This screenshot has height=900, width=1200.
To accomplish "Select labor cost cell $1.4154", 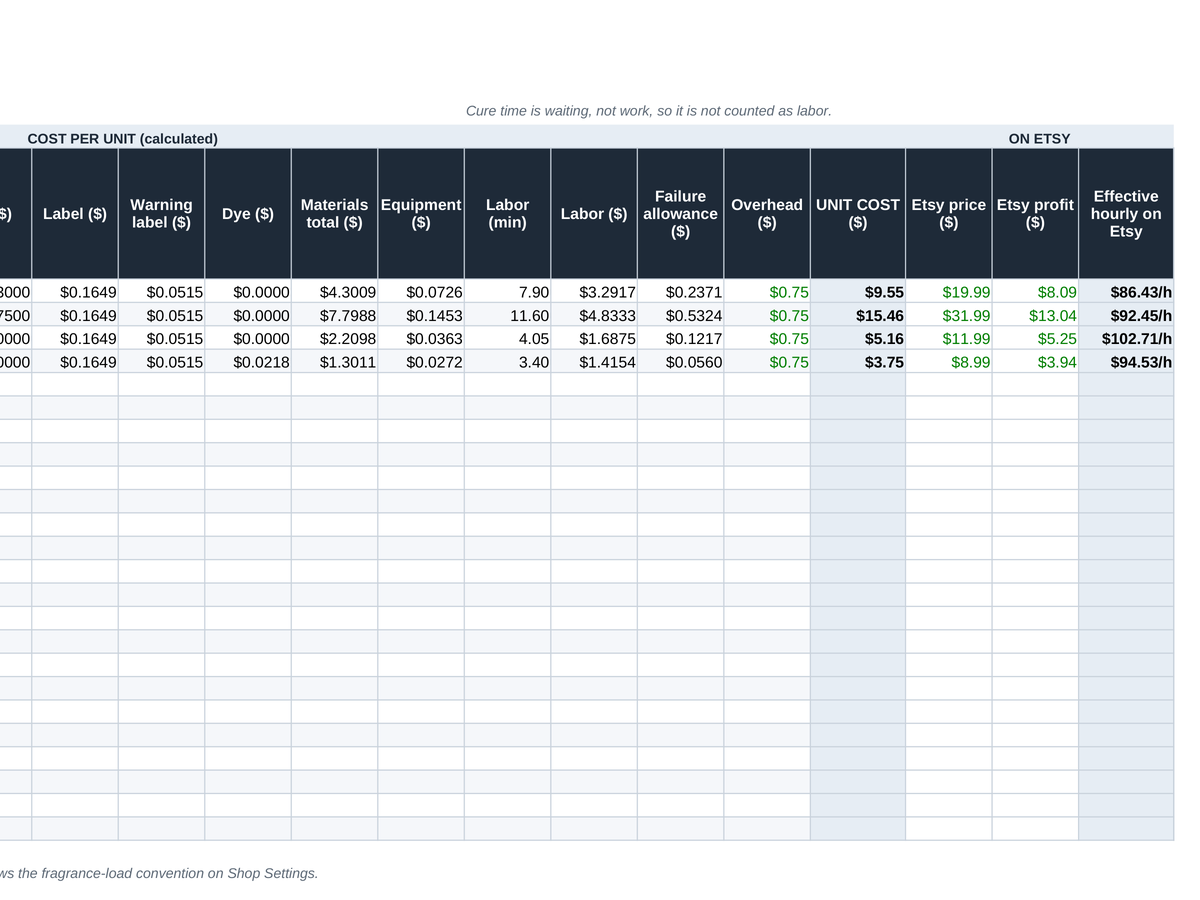I will (594, 362).
